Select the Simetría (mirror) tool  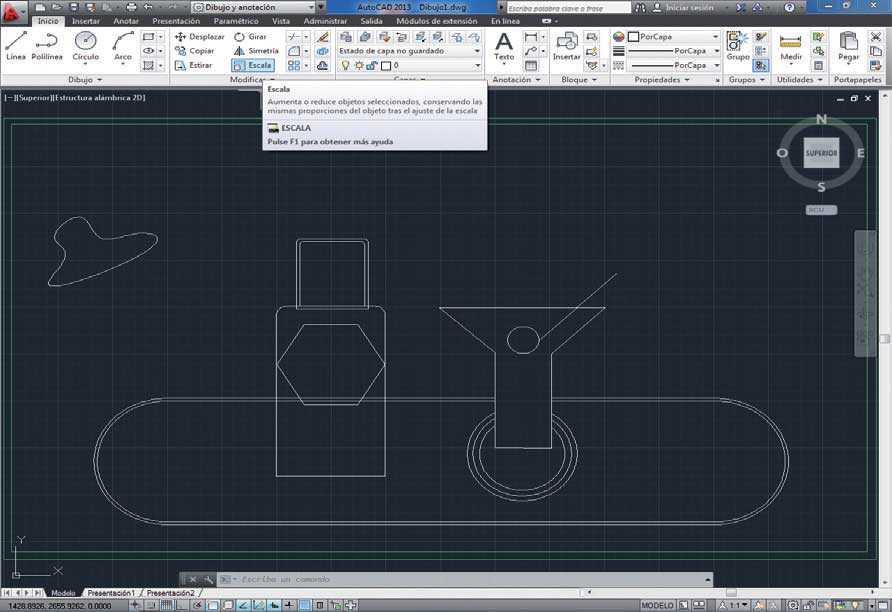coord(256,51)
